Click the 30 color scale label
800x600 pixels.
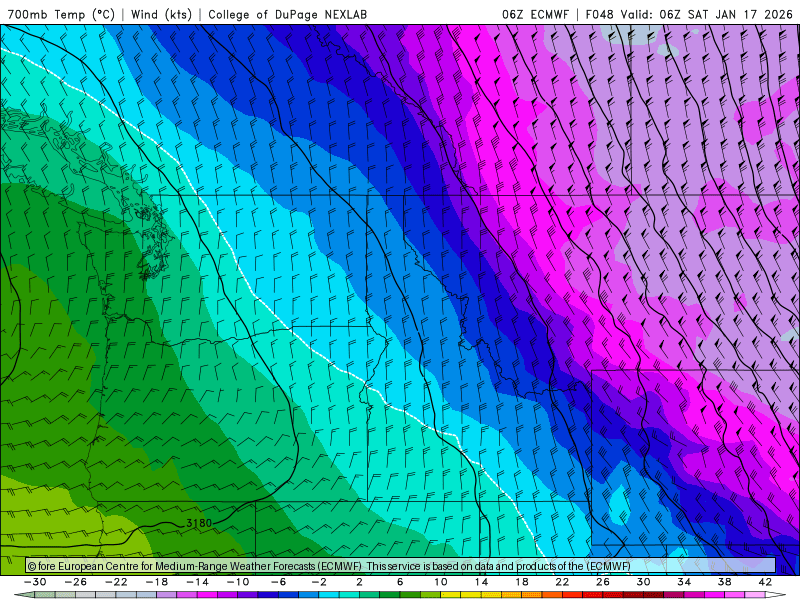tap(643, 582)
